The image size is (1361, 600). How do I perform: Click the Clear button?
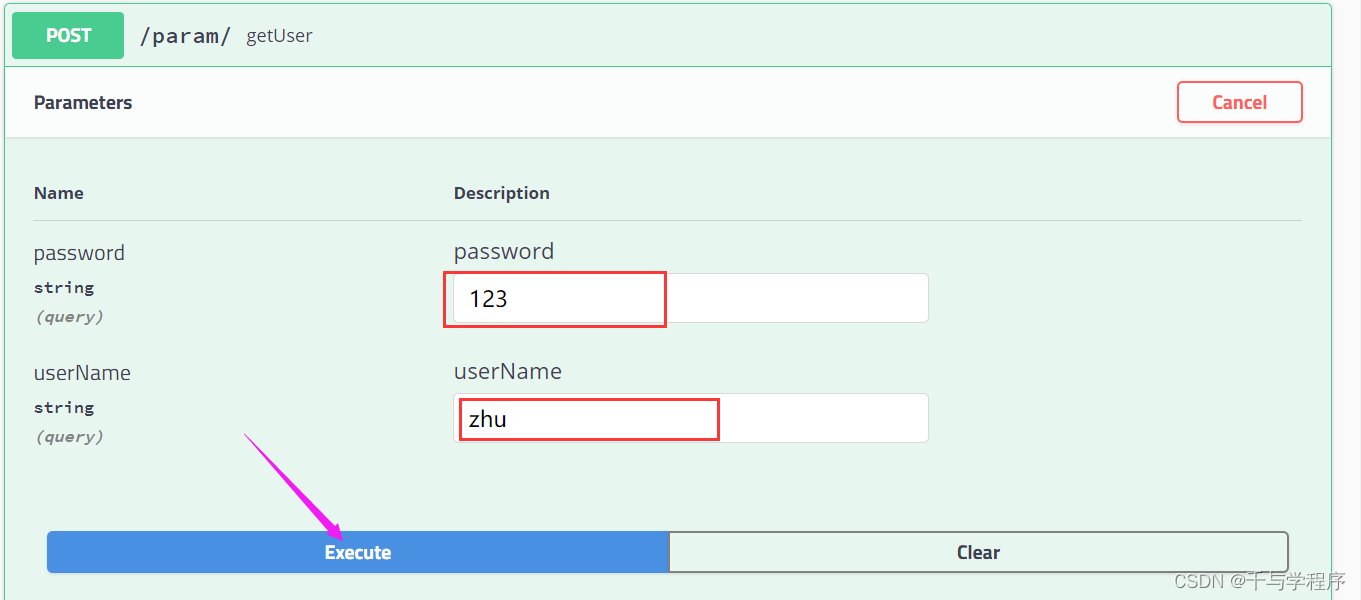[978, 552]
